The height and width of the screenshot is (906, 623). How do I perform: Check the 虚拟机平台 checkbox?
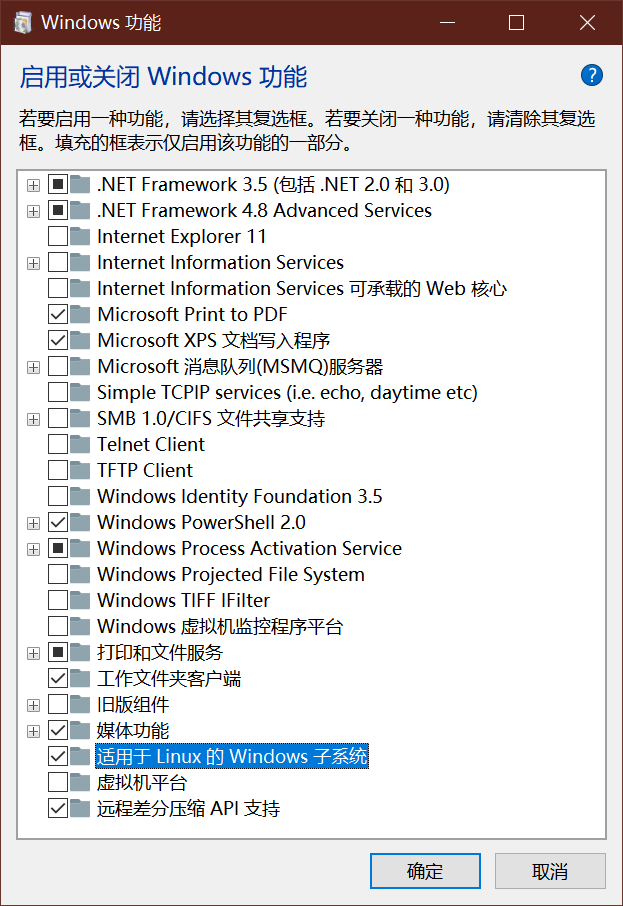tap(58, 782)
